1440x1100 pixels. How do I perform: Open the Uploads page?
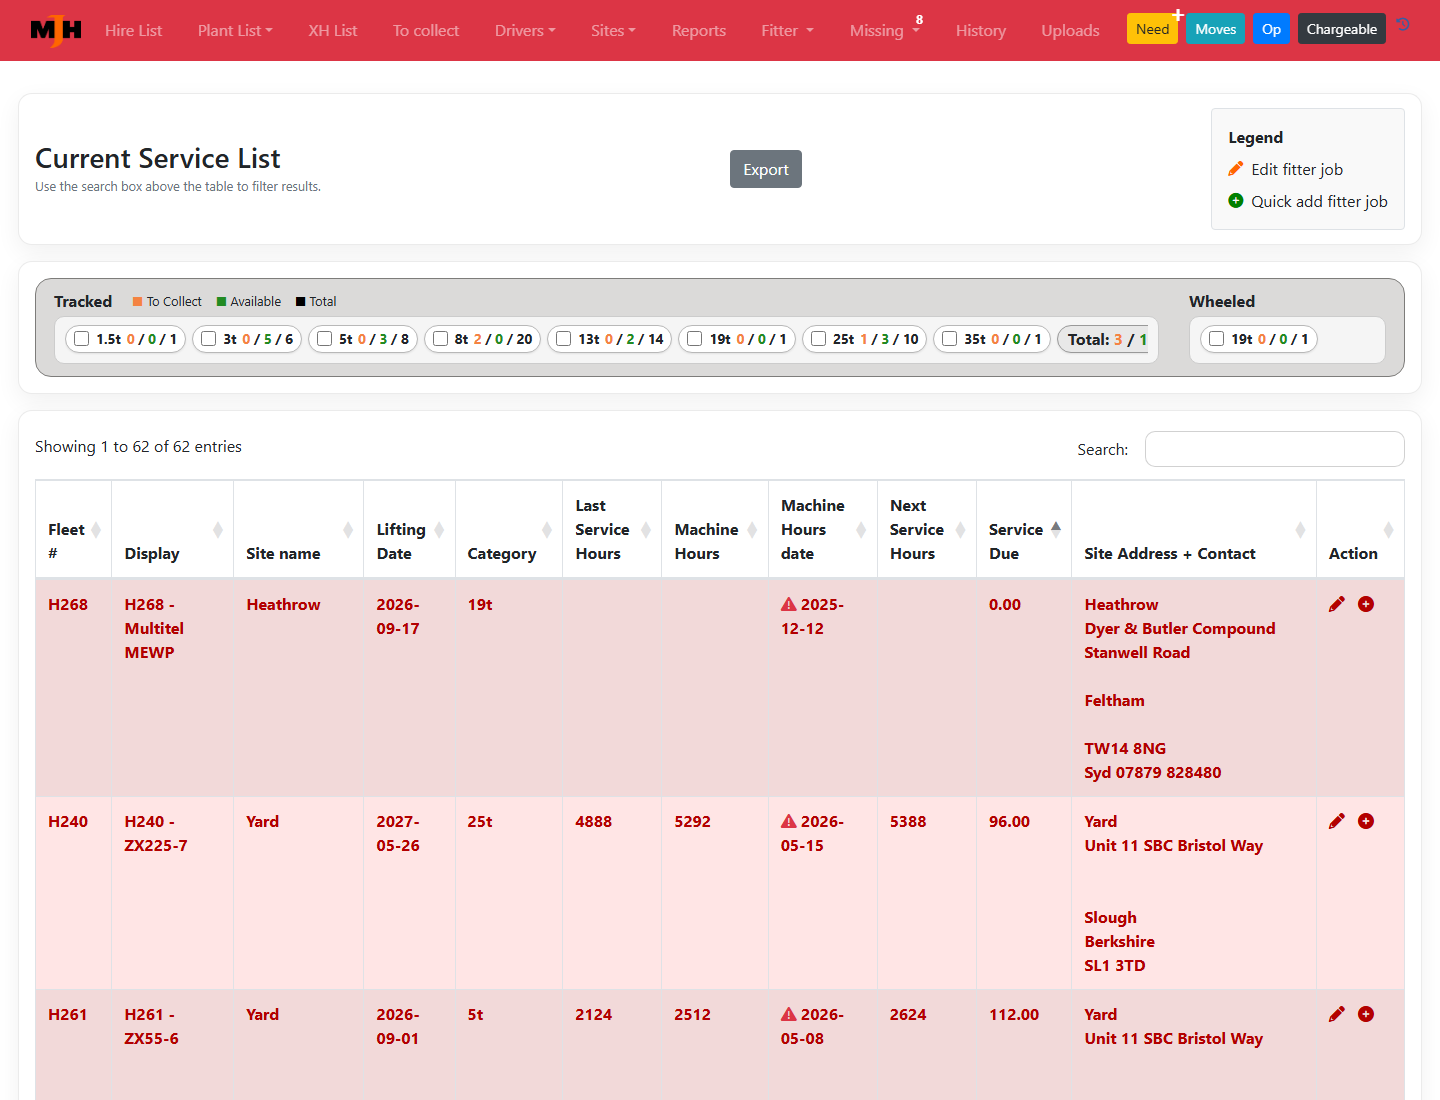pos(1070,30)
